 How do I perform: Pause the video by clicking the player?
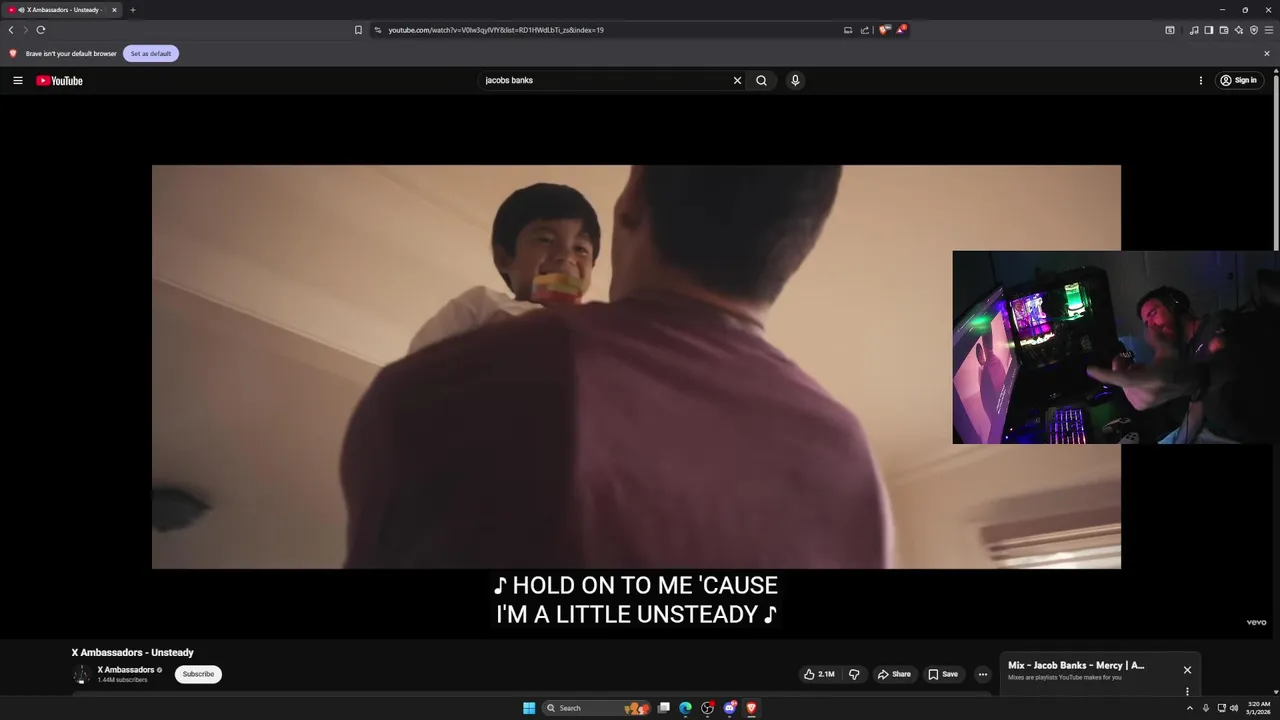click(x=636, y=367)
